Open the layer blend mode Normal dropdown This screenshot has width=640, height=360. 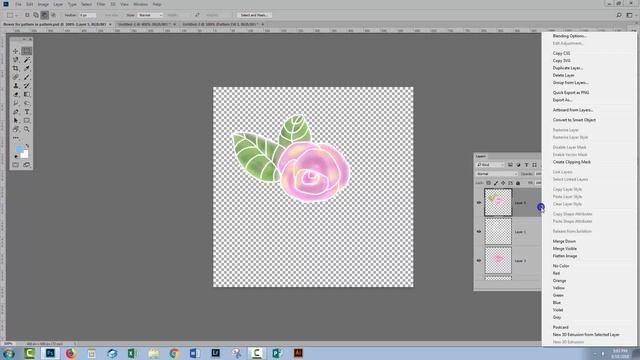[497, 174]
